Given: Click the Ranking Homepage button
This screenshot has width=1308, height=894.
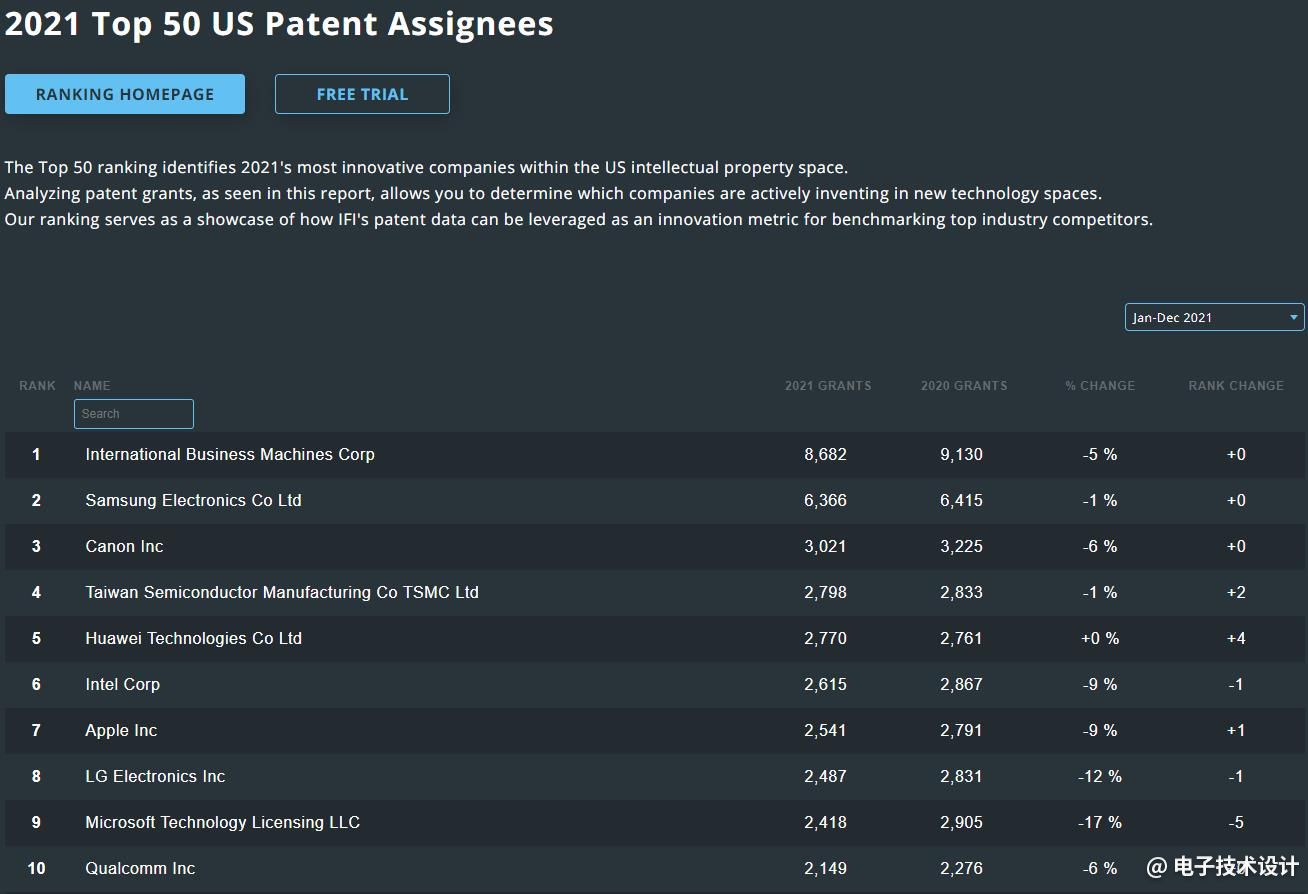Looking at the screenshot, I should click(x=125, y=94).
